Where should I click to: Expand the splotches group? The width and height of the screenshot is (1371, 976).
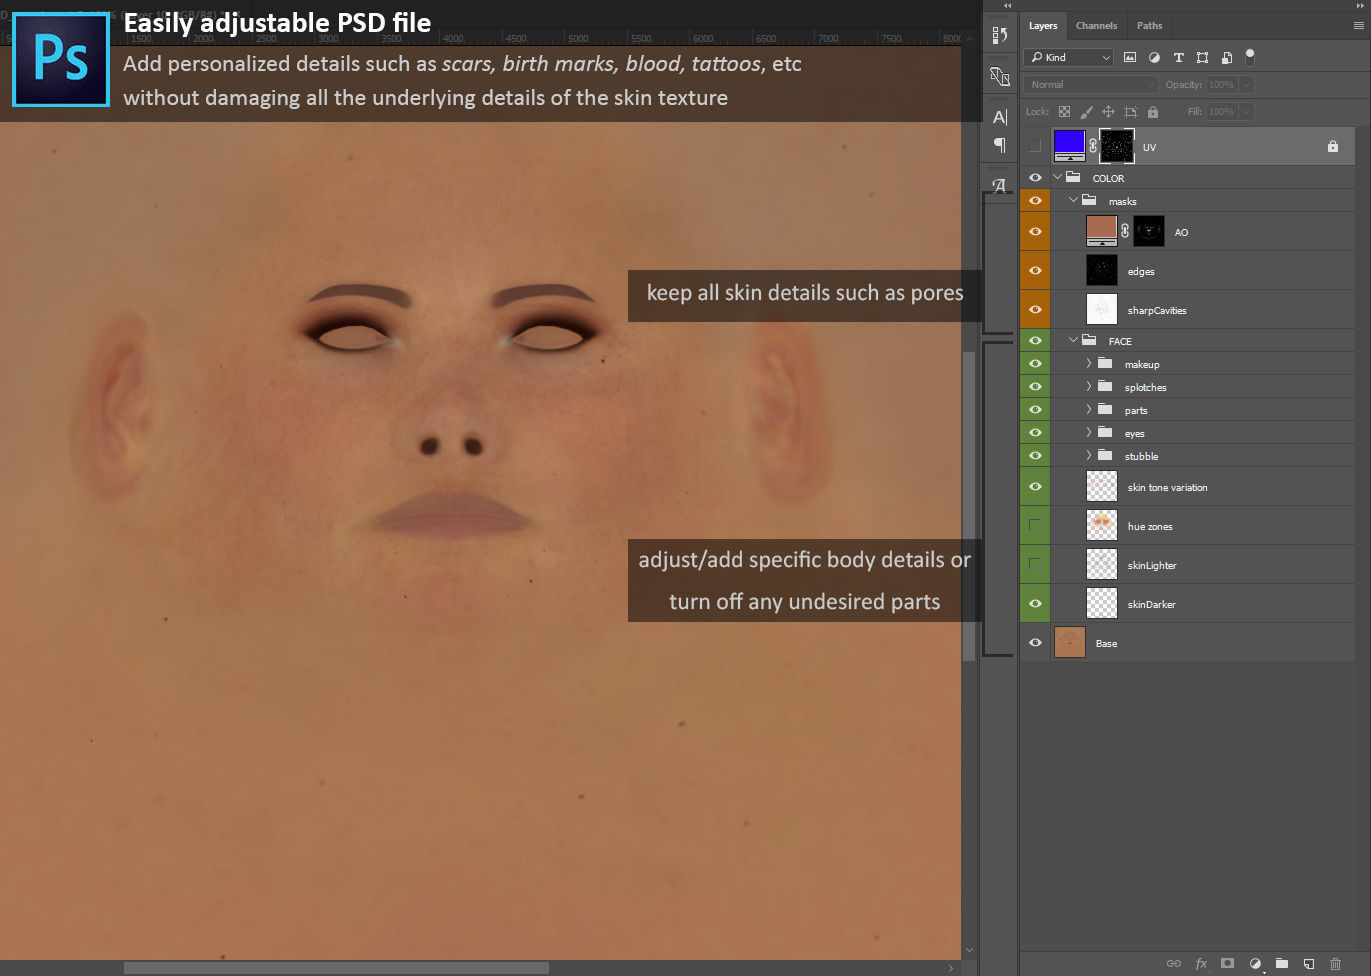click(1089, 387)
